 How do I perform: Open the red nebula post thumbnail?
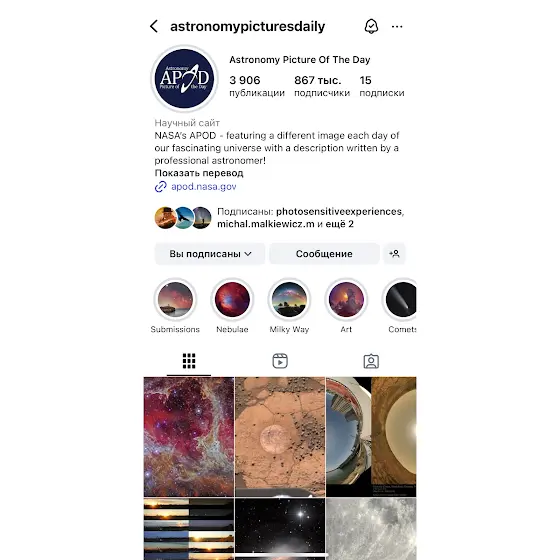189,437
